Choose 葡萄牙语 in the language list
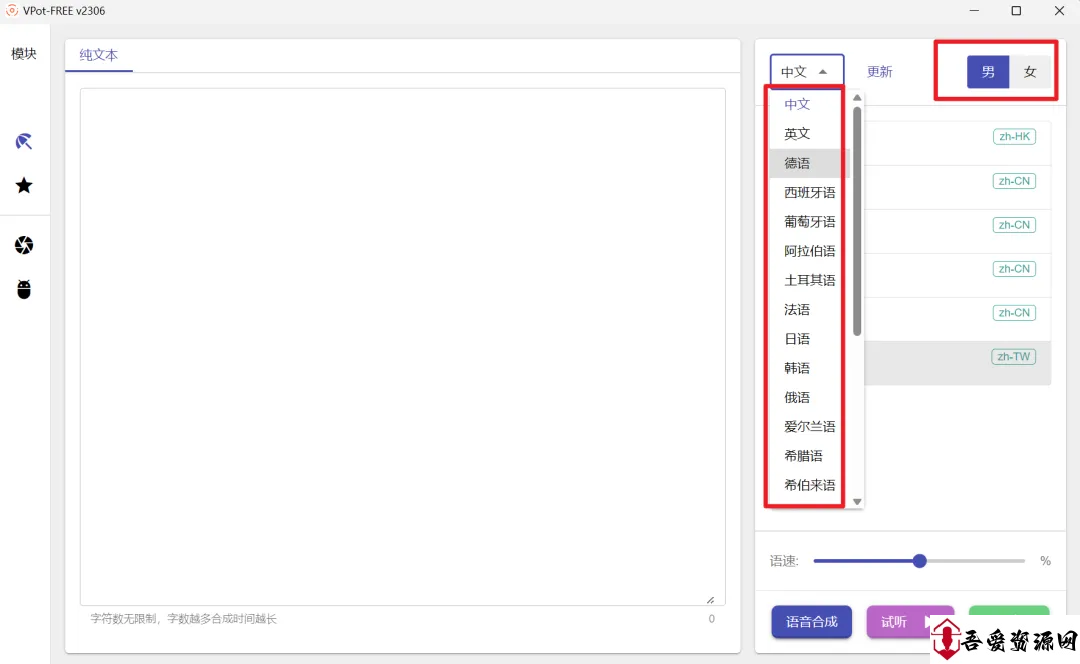The width and height of the screenshot is (1080, 664). tap(809, 222)
